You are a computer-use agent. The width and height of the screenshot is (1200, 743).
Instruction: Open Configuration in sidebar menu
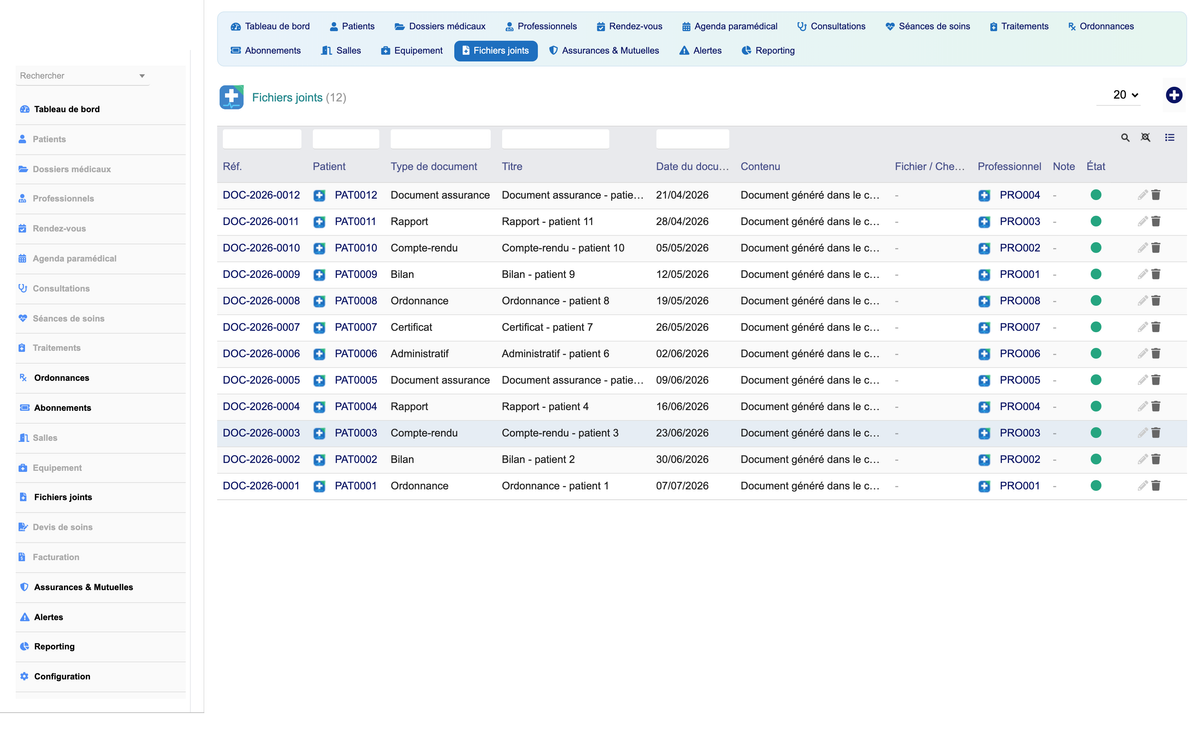62,677
